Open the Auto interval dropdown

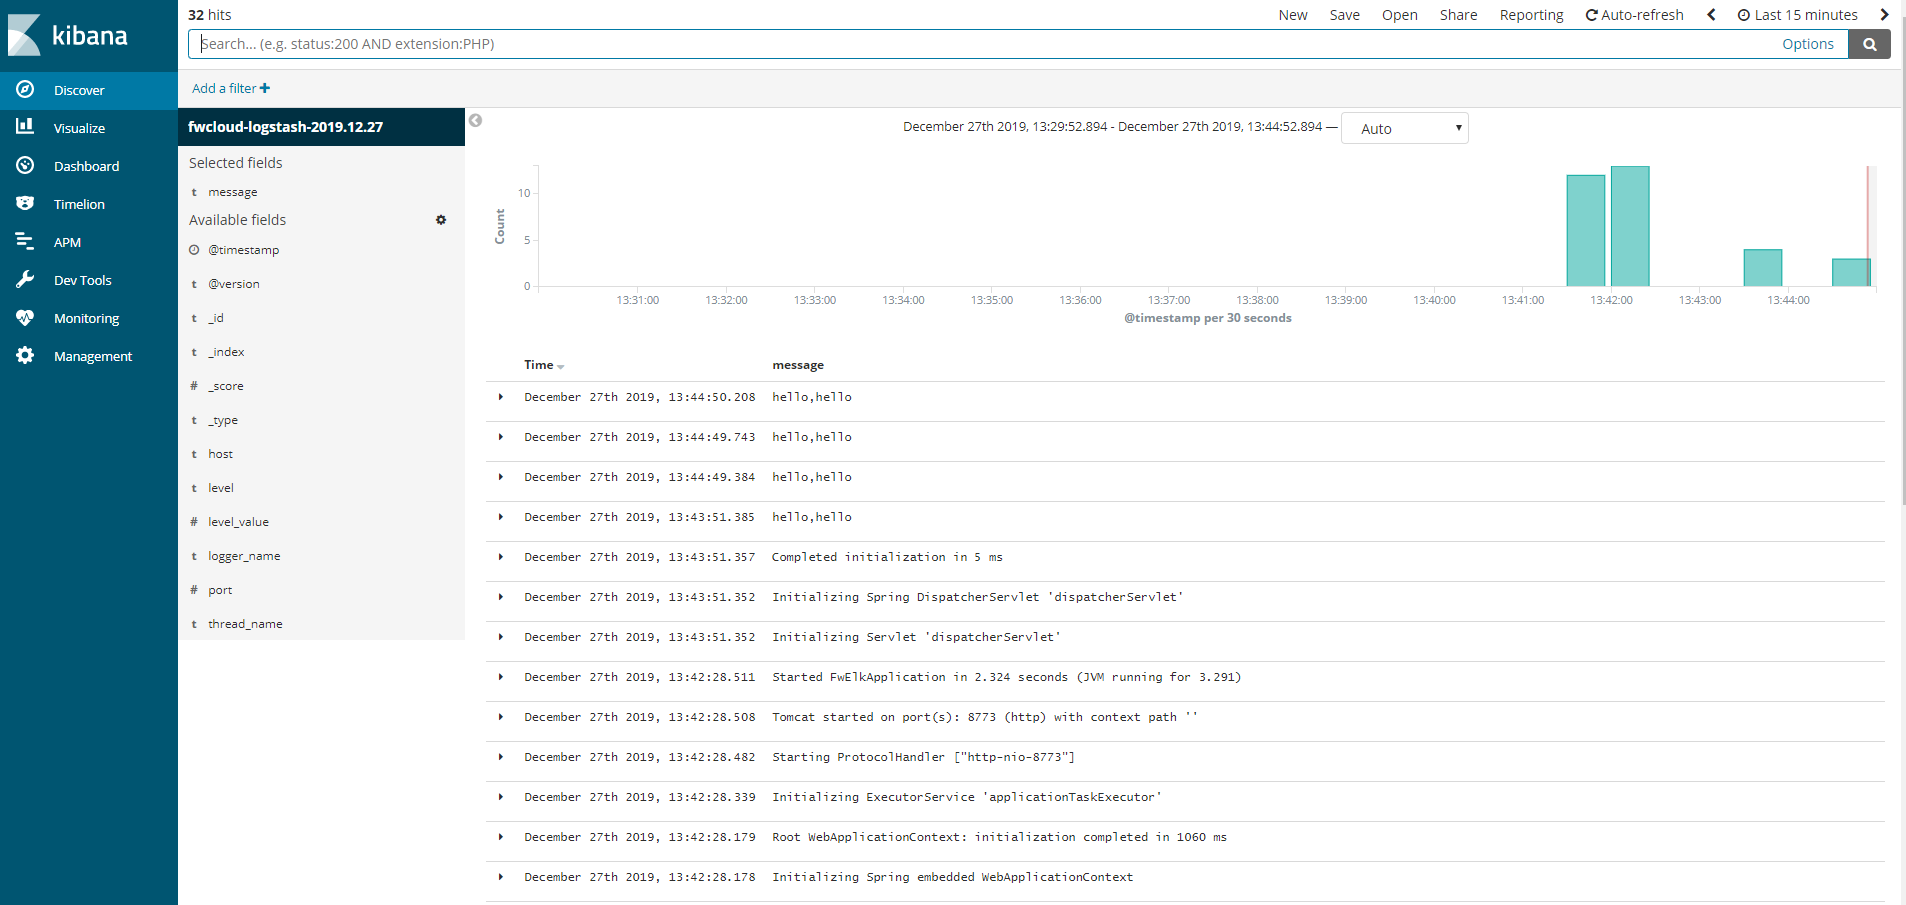pyautogui.click(x=1404, y=128)
